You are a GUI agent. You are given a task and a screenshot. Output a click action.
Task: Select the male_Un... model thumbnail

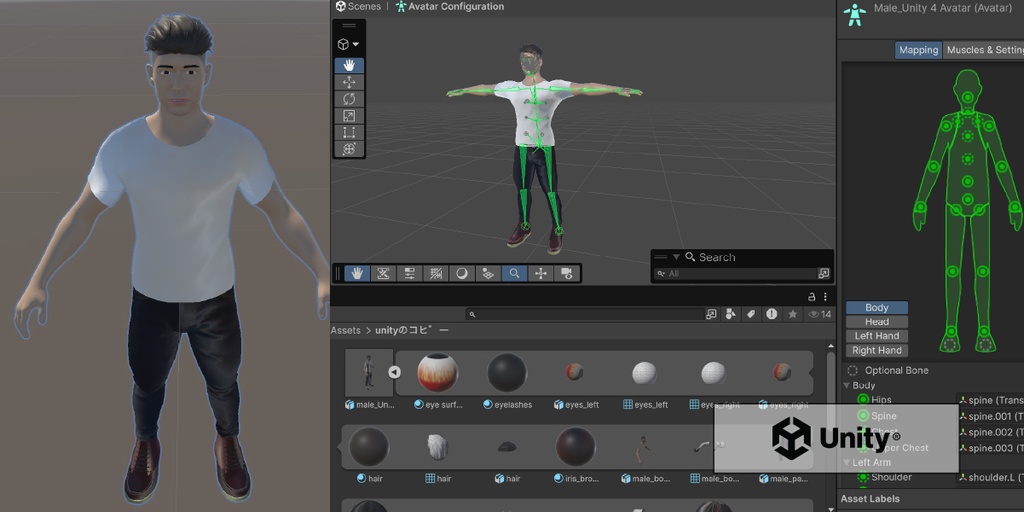tap(369, 372)
